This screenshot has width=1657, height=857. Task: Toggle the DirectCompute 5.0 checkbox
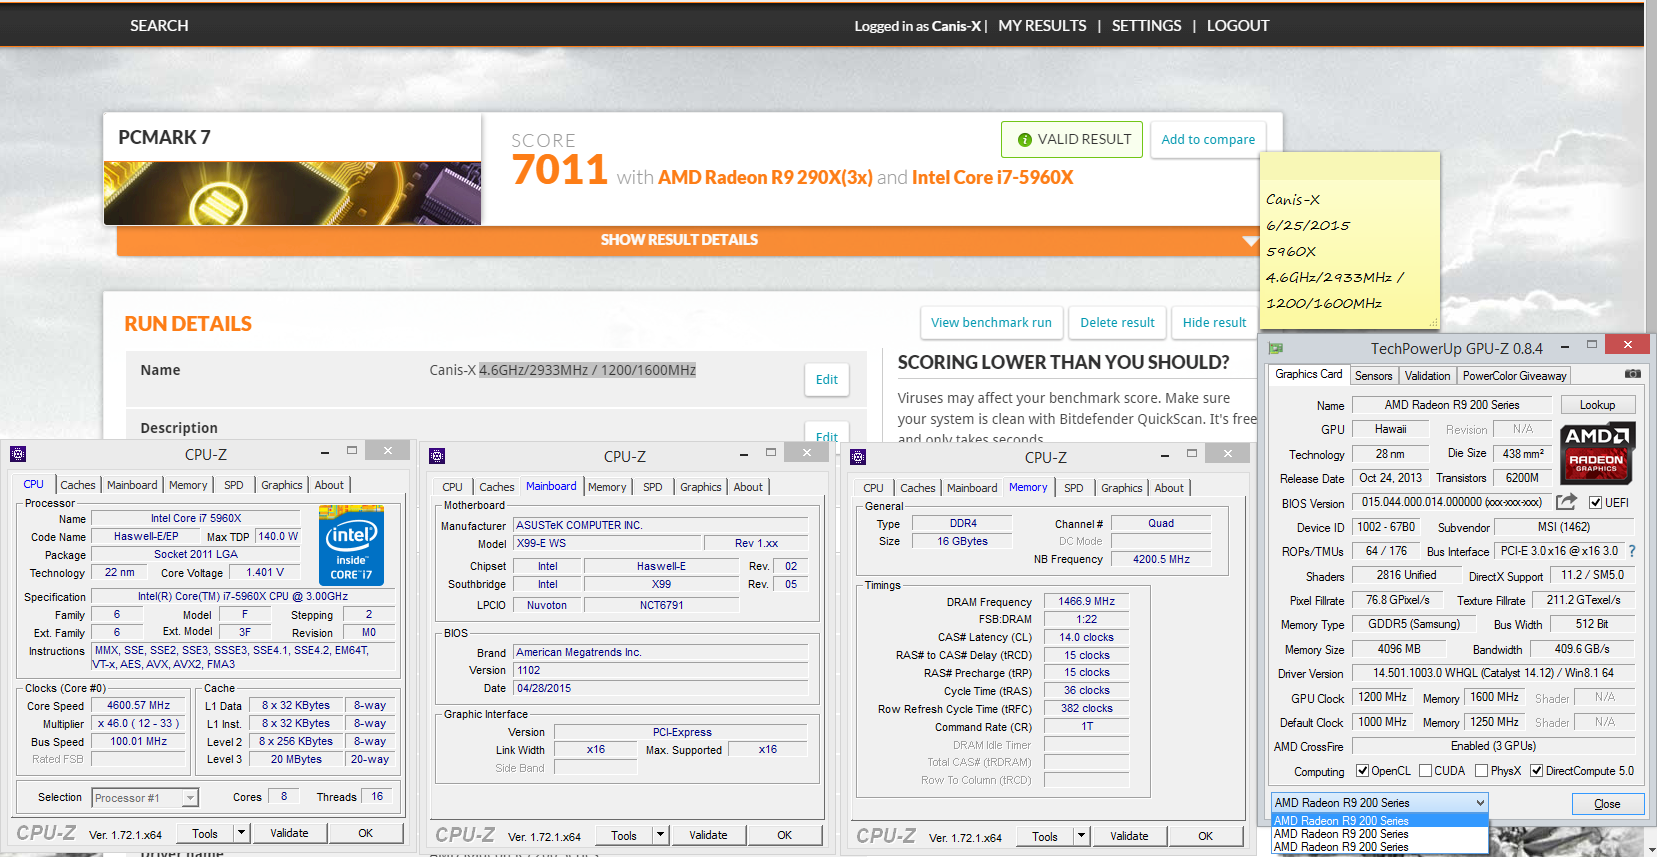click(x=1536, y=771)
